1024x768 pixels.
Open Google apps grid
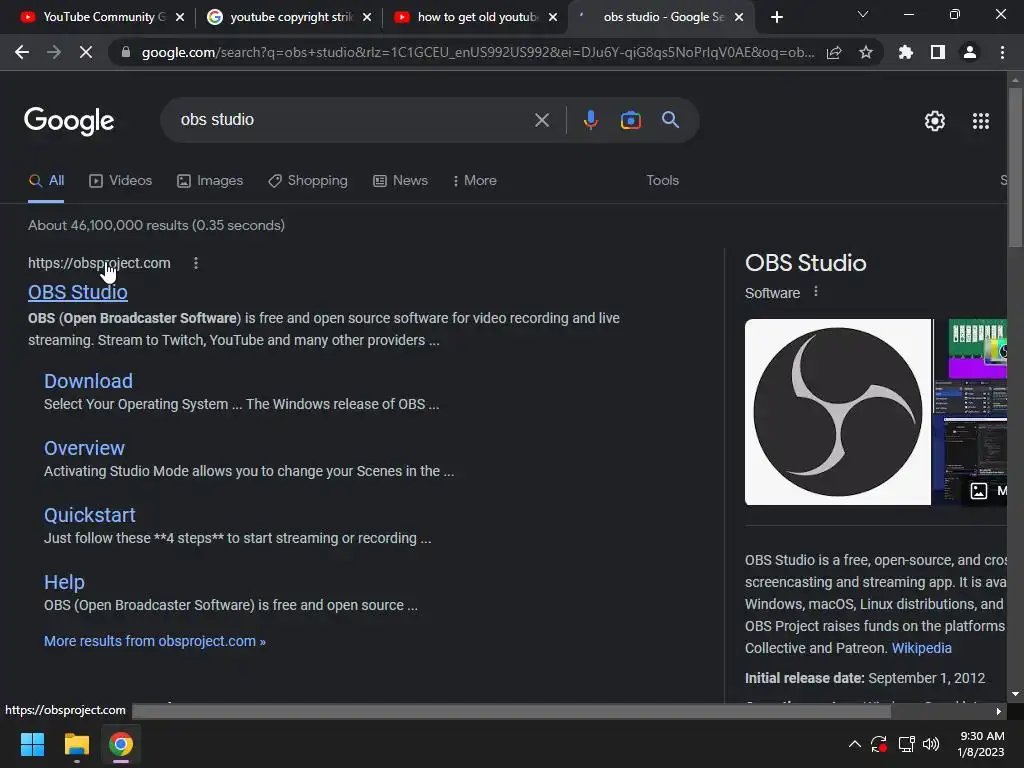tap(980, 121)
